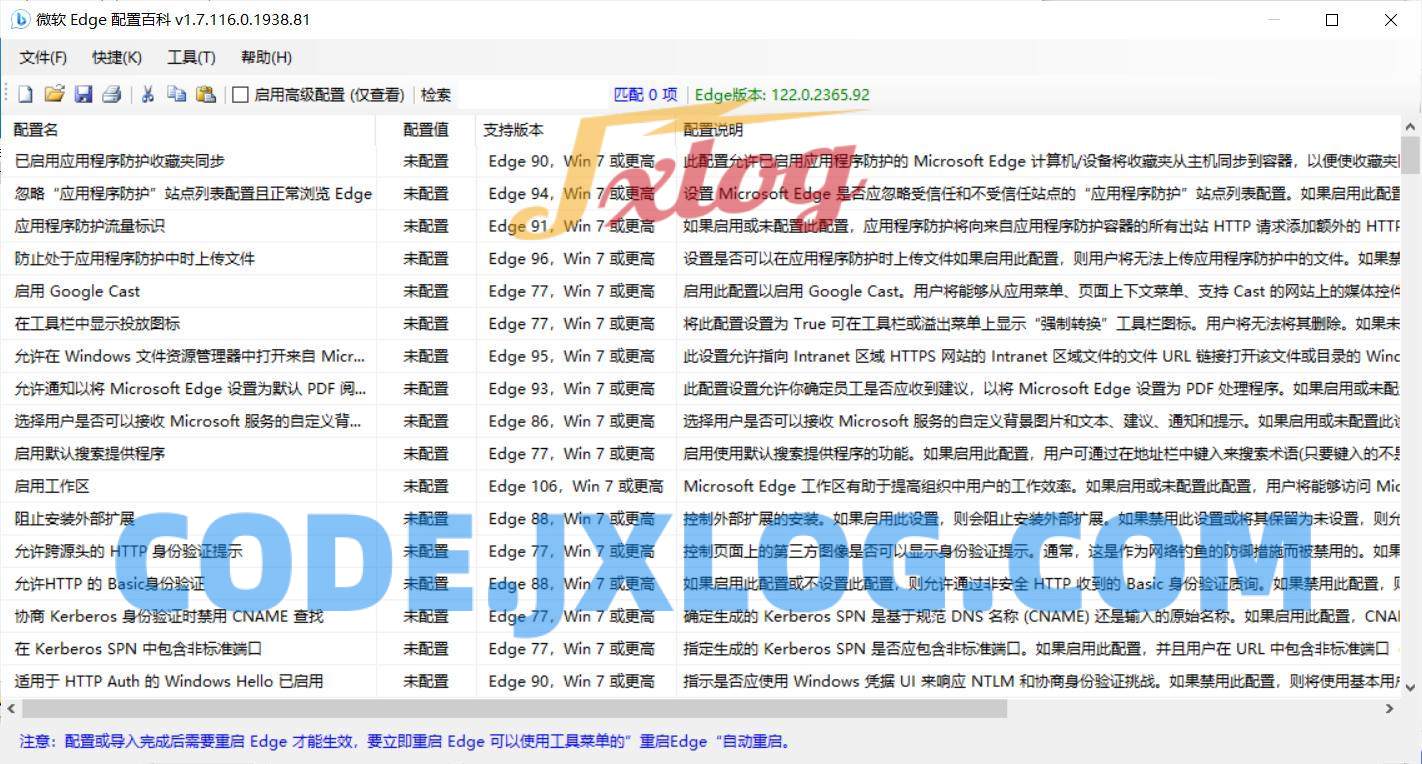Select the 启用 Google Cast configuration row

point(200,291)
